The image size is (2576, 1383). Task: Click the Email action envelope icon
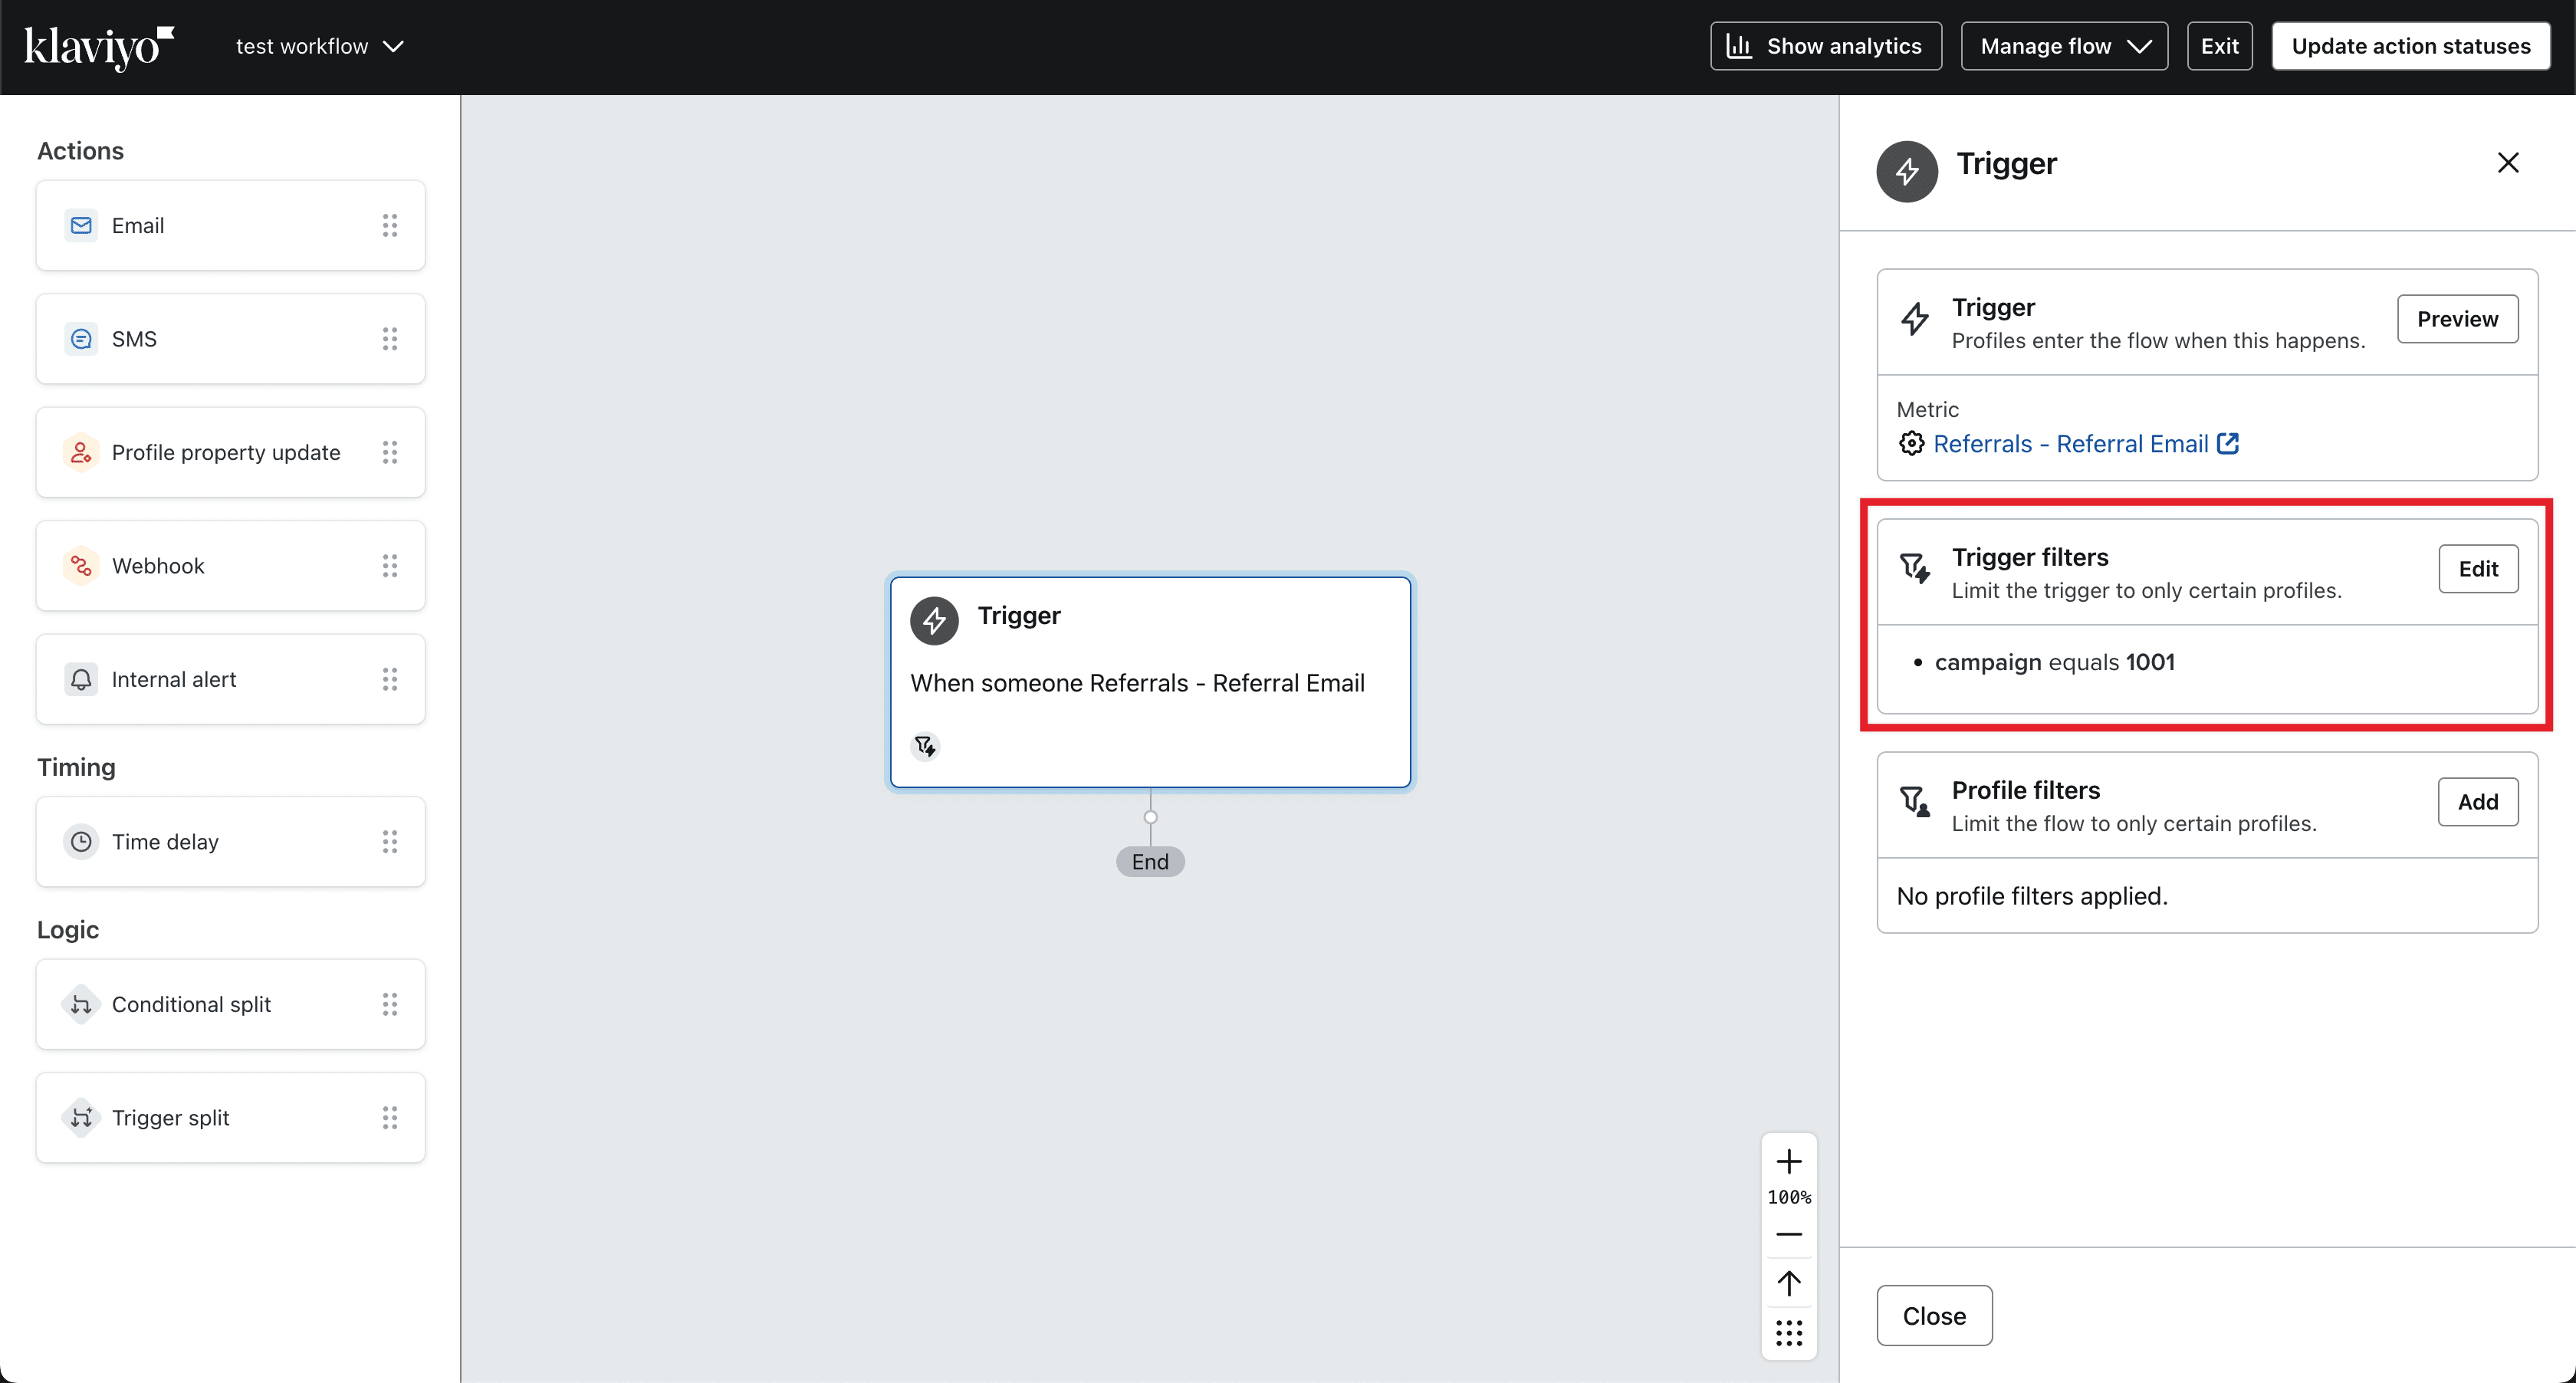pyautogui.click(x=81, y=225)
